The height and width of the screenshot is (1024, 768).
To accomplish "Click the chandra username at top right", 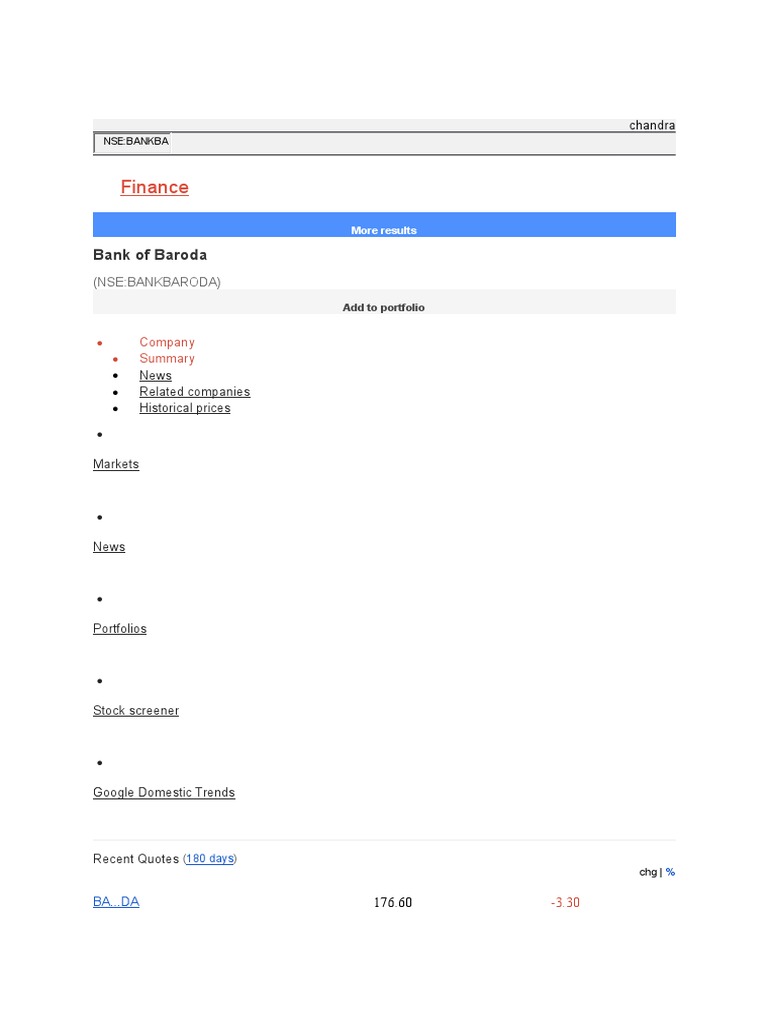I will coord(652,125).
